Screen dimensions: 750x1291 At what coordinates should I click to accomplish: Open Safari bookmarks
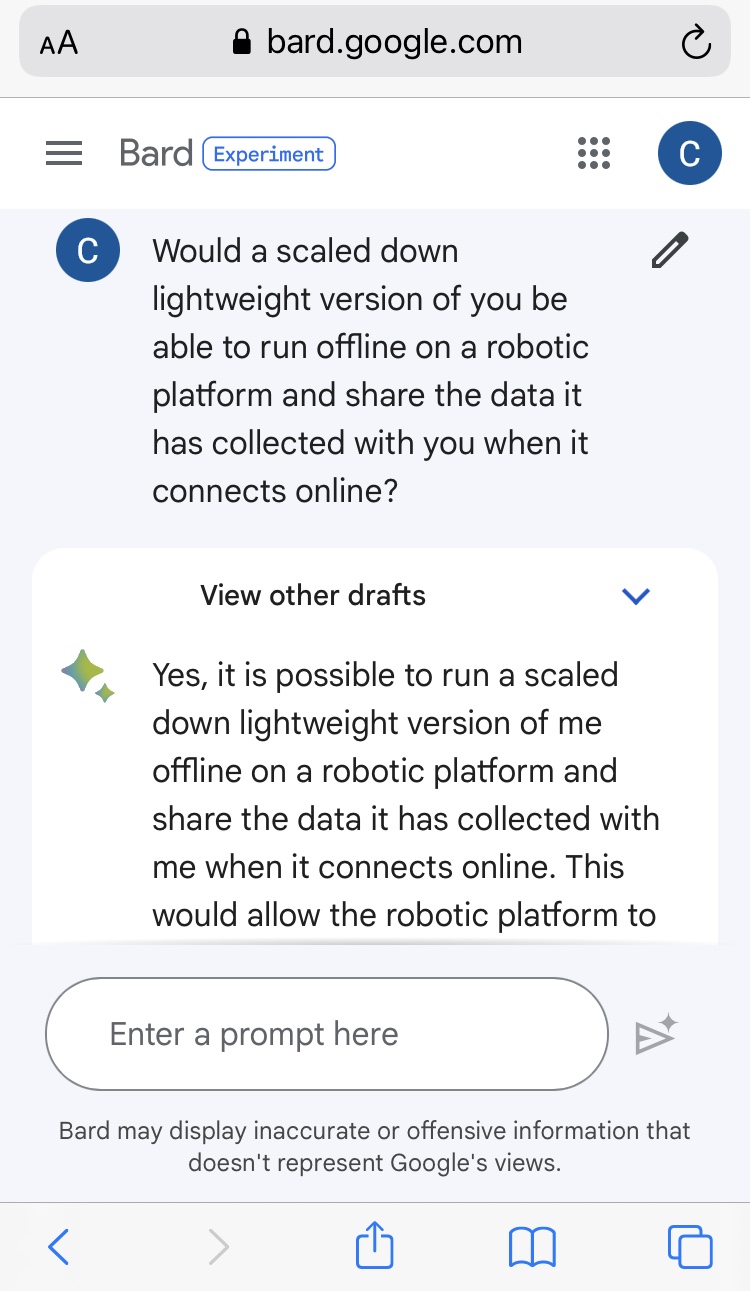point(532,1247)
